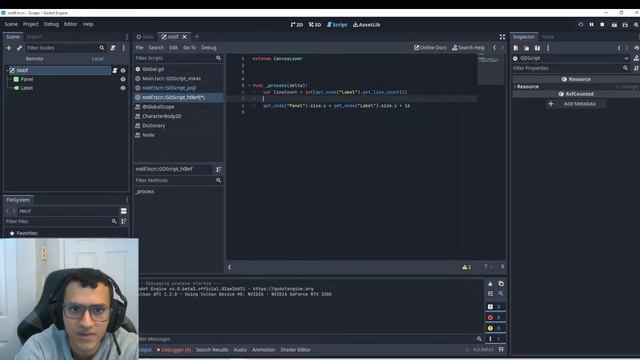
Task: Switch to the 3D workspace
Action: [x=315, y=24]
